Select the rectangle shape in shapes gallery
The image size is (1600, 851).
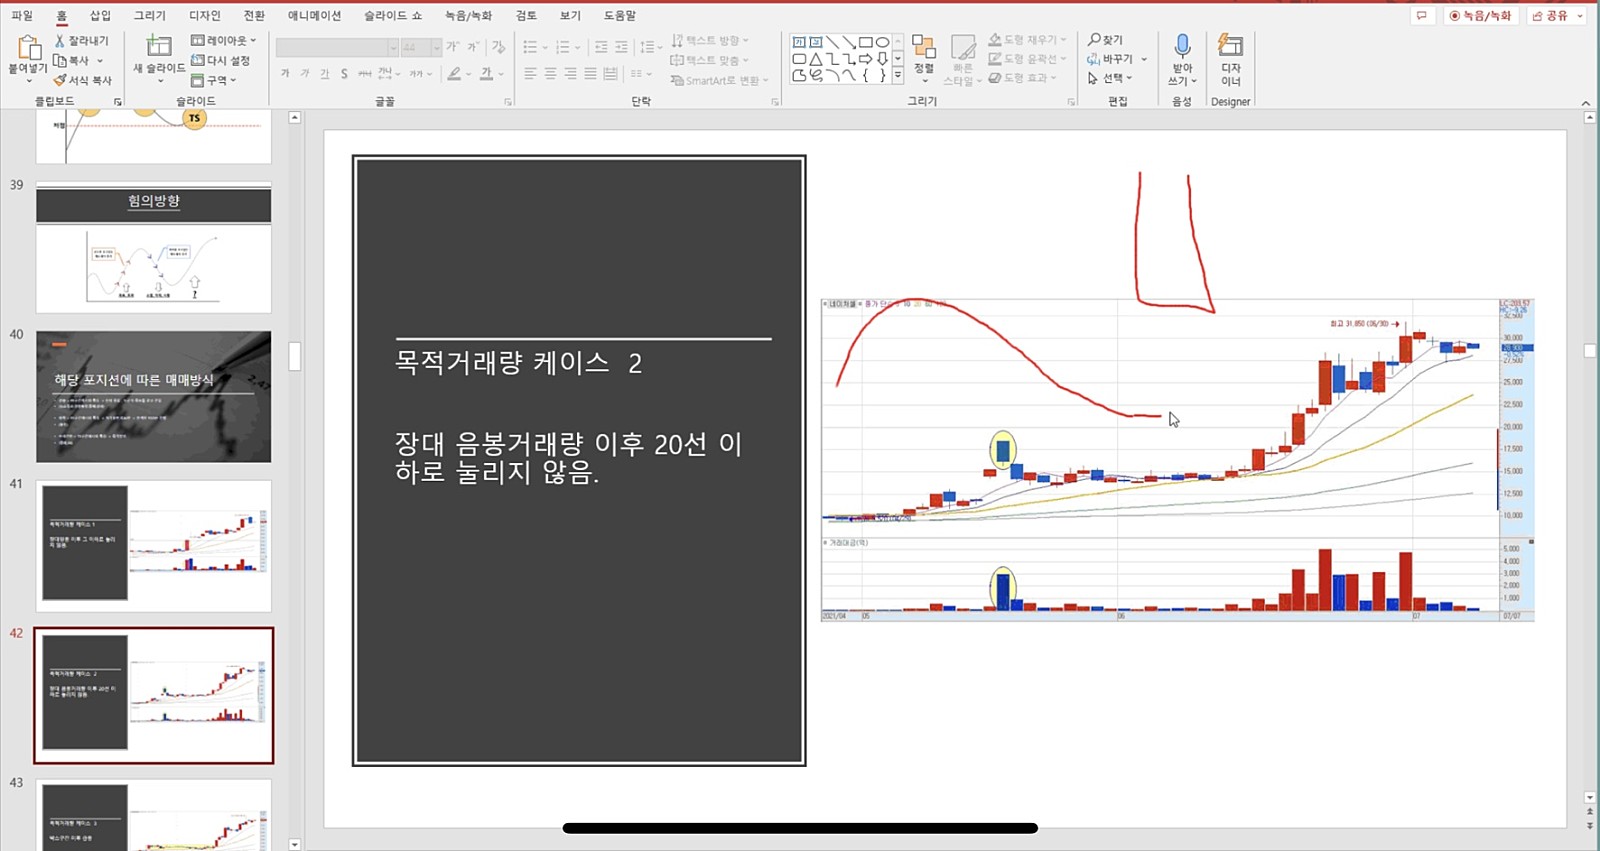coord(866,42)
